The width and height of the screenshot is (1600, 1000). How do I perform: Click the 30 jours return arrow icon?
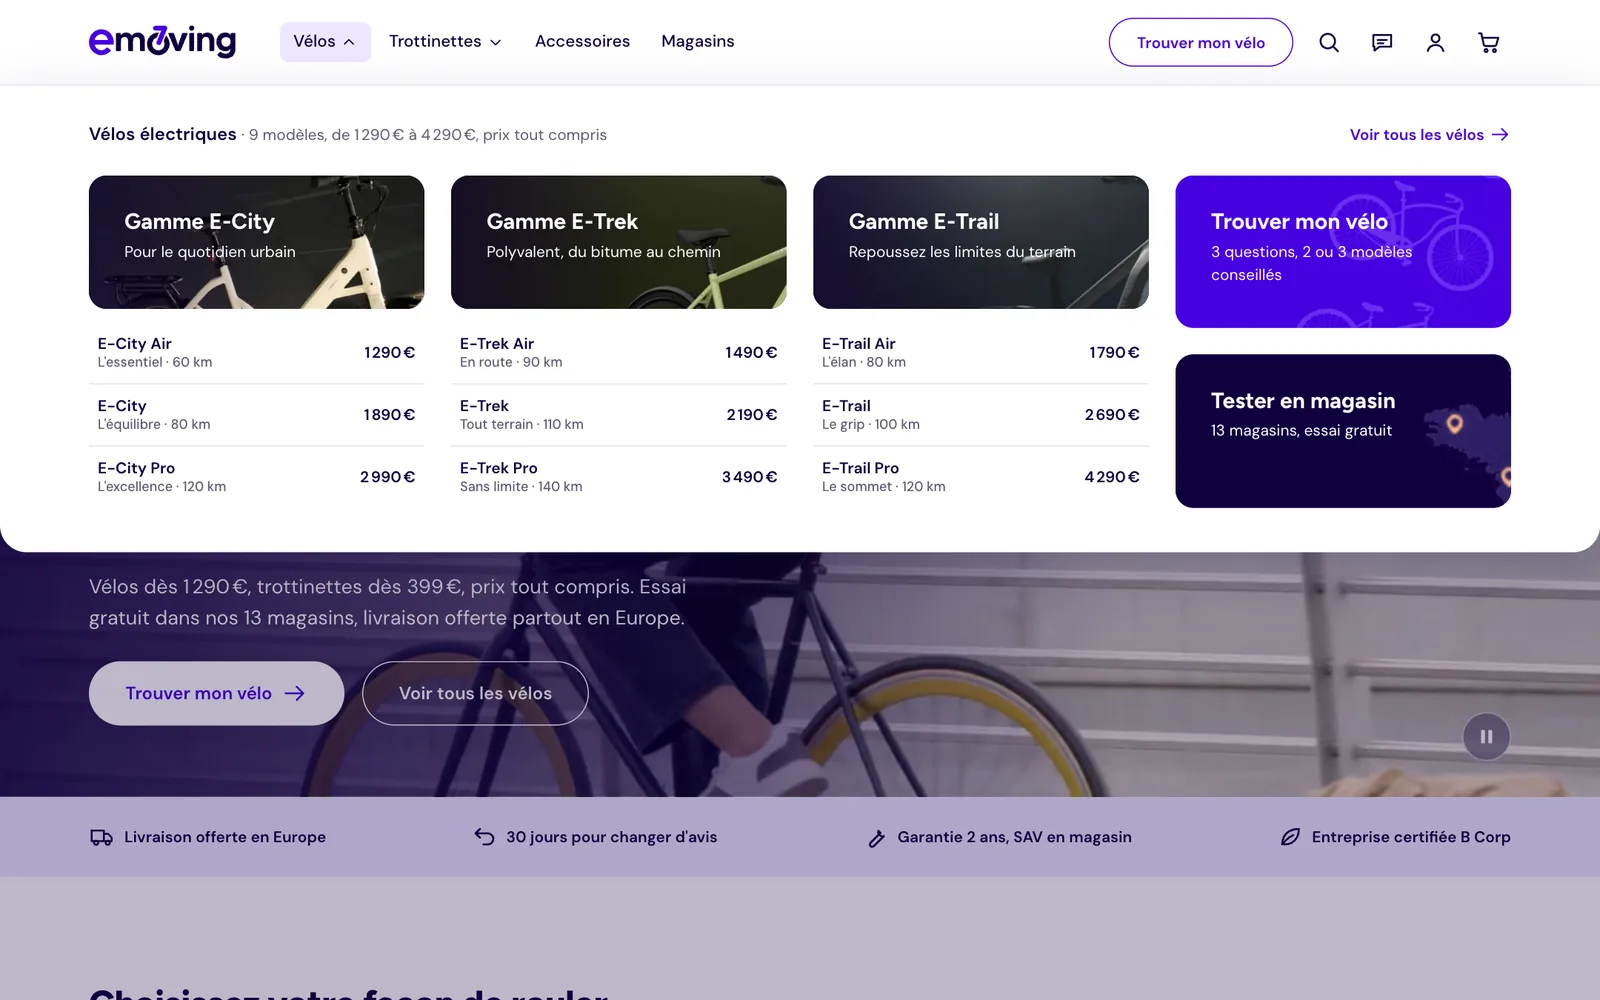pos(484,837)
